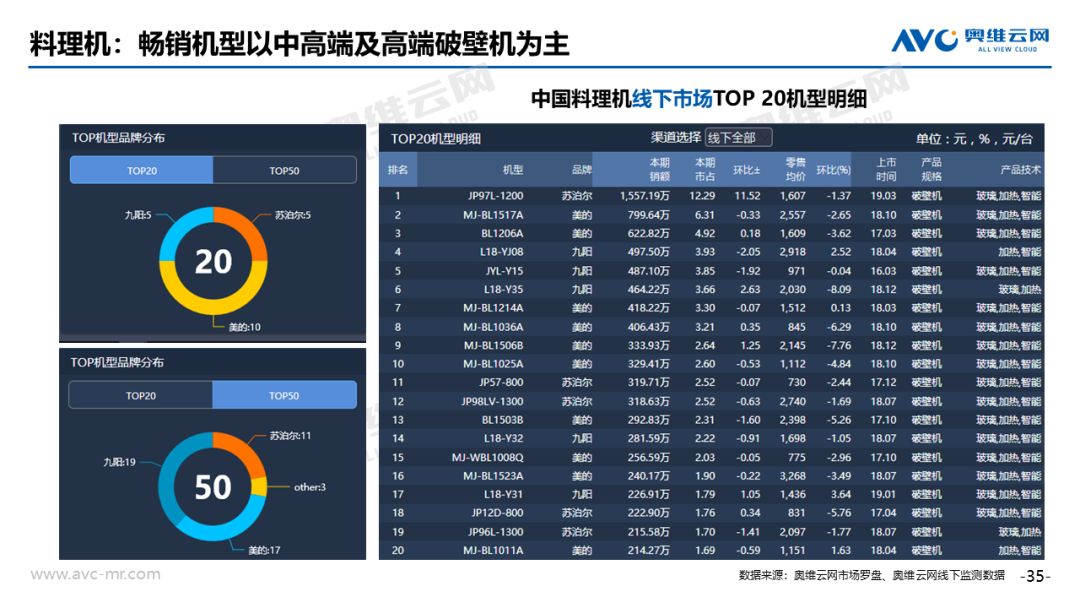
Task: Select TOP50 tab above the 20 donut chart
Action: [x=284, y=171]
